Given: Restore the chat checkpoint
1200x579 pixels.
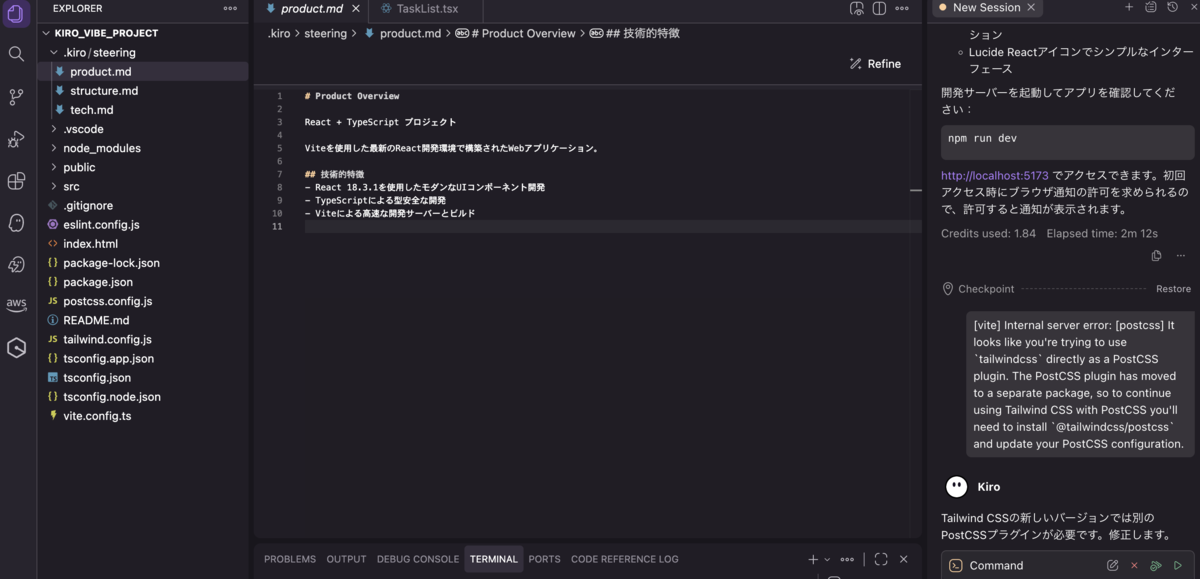Looking at the screenshot, I should 1173,289.
